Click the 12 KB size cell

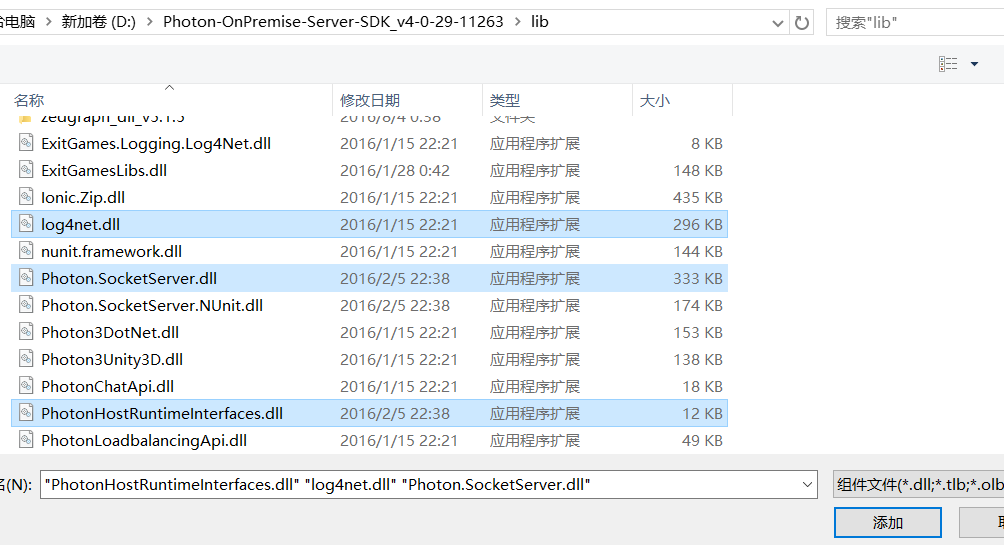[702, 414]
